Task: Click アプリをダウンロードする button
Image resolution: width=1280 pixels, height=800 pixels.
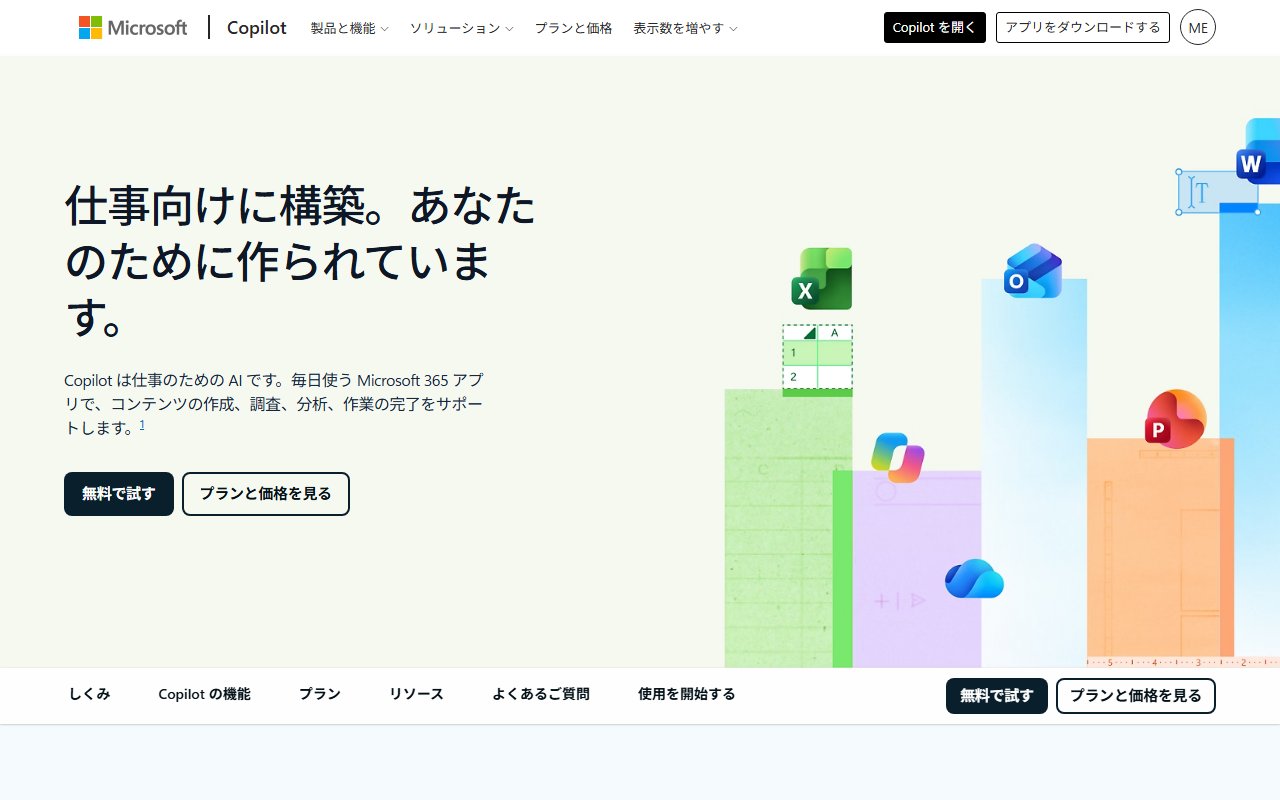Action: coord(1083,27)
